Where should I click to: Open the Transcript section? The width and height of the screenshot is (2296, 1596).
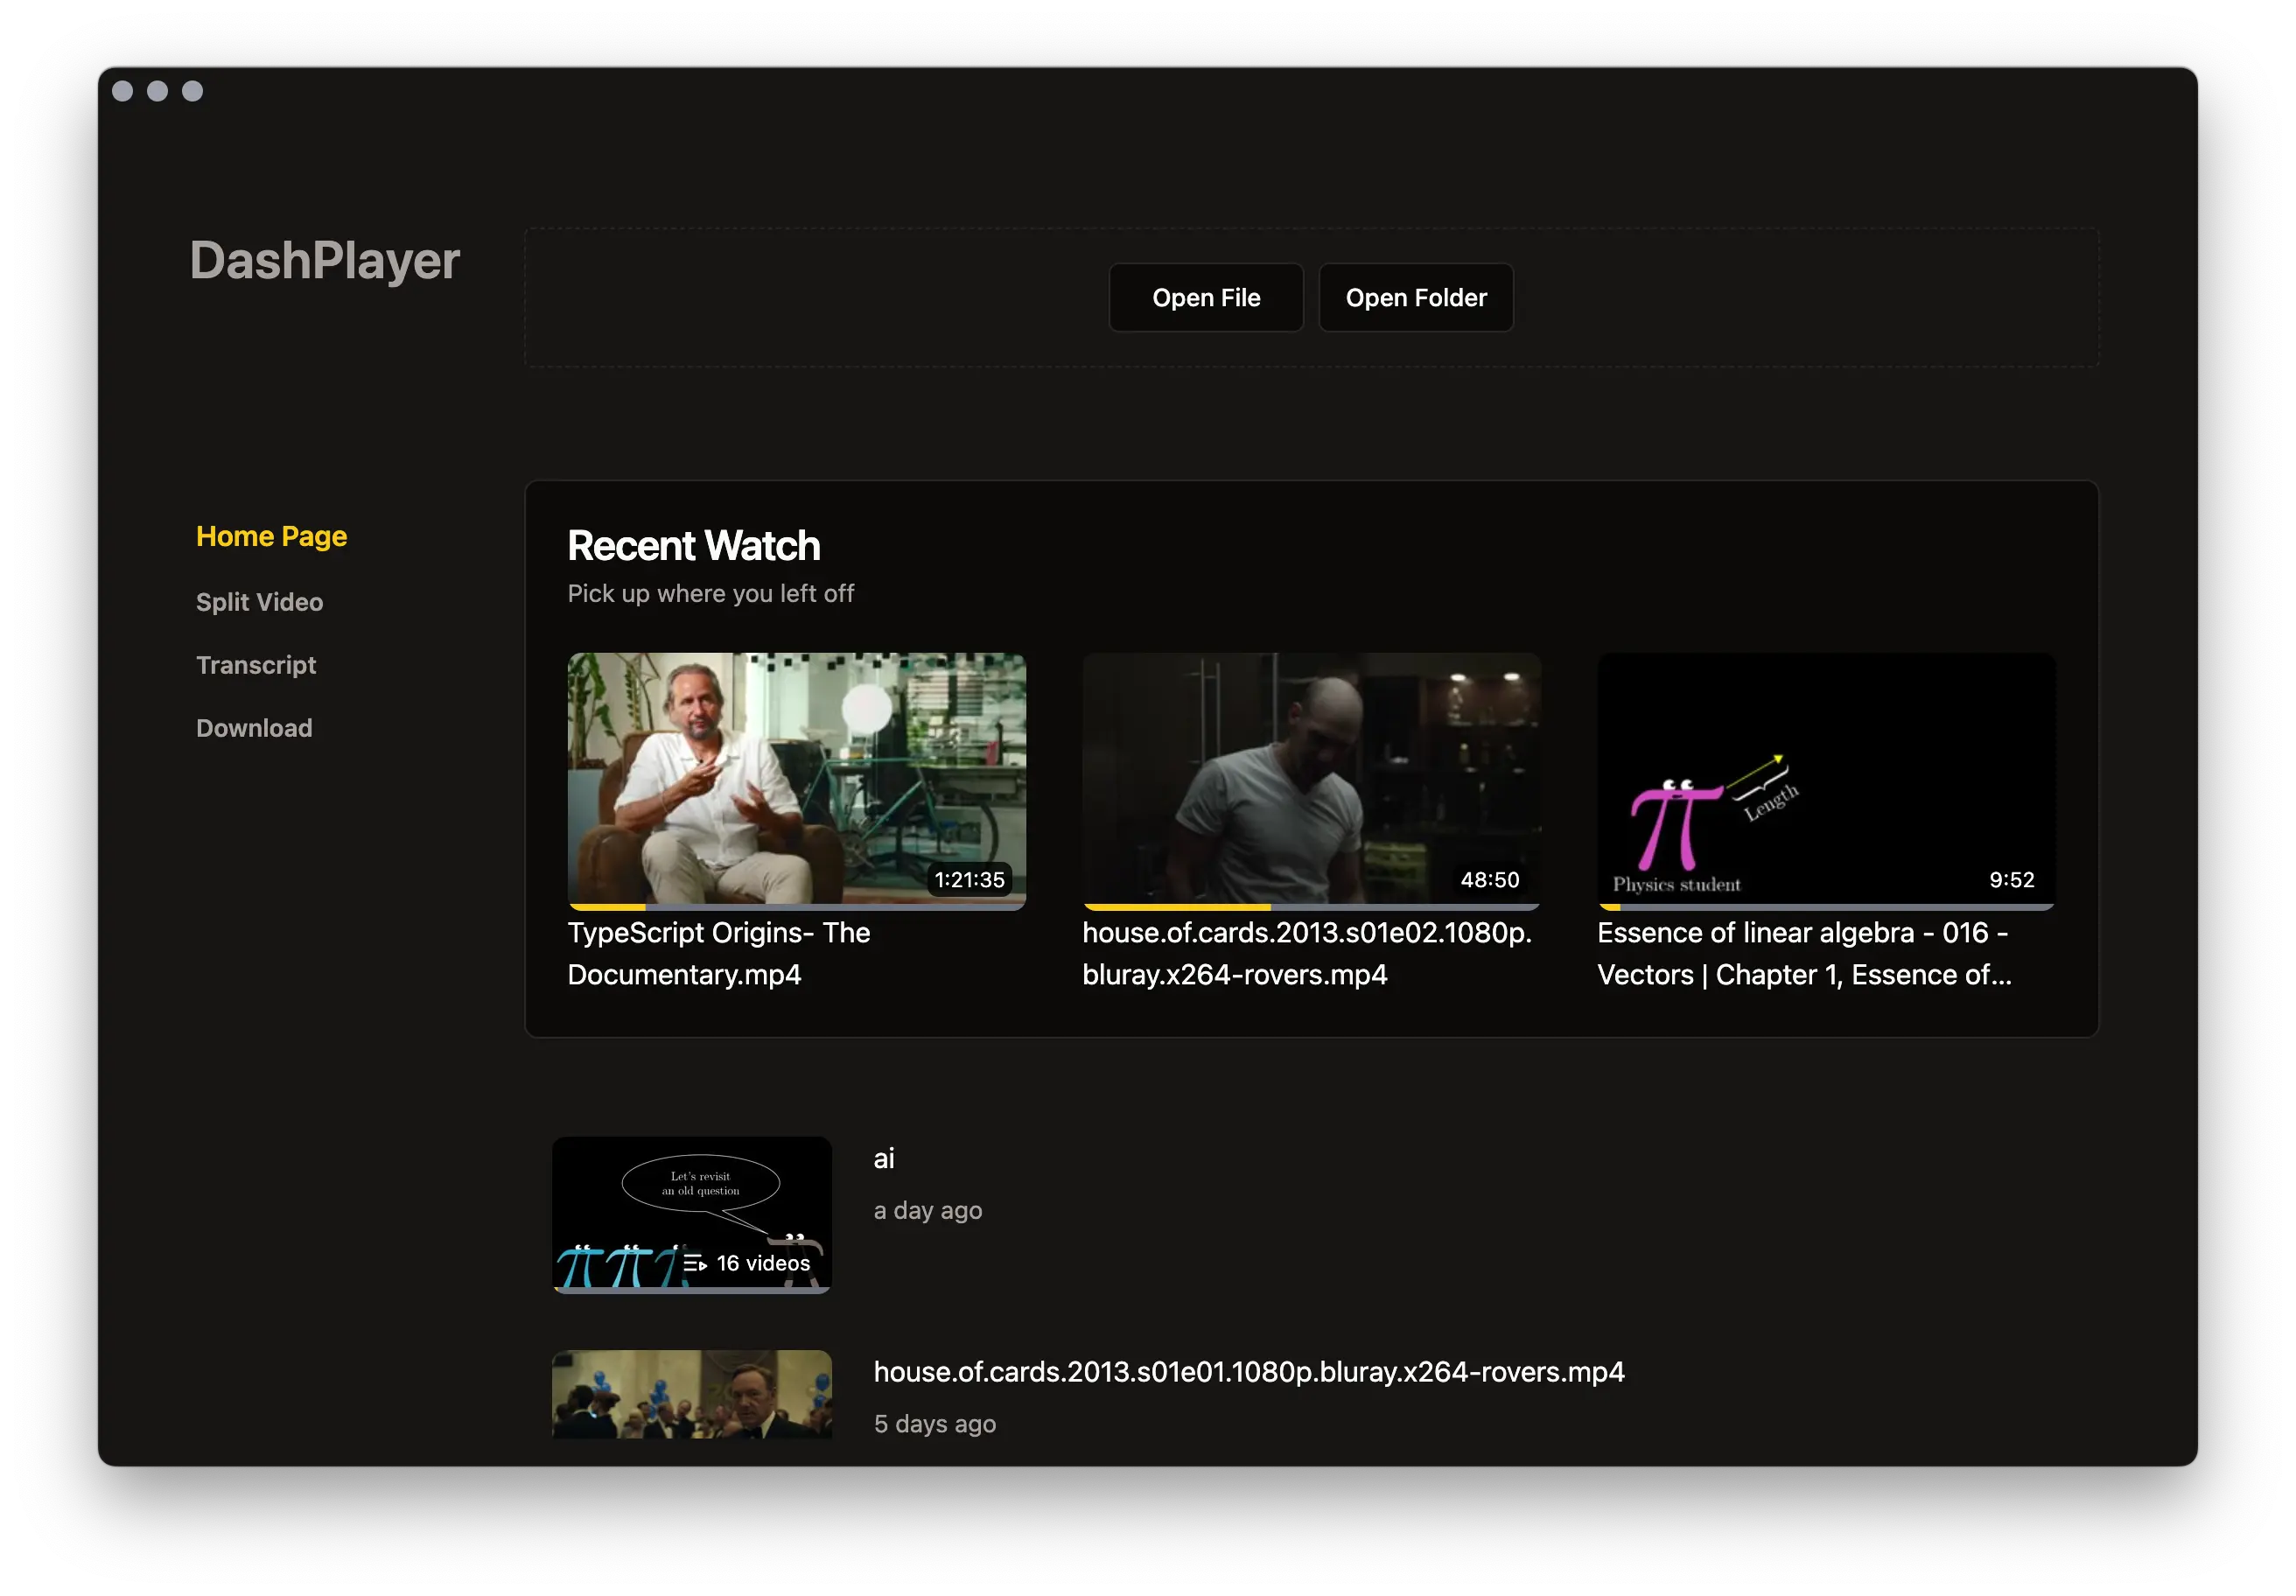(256, 664)
